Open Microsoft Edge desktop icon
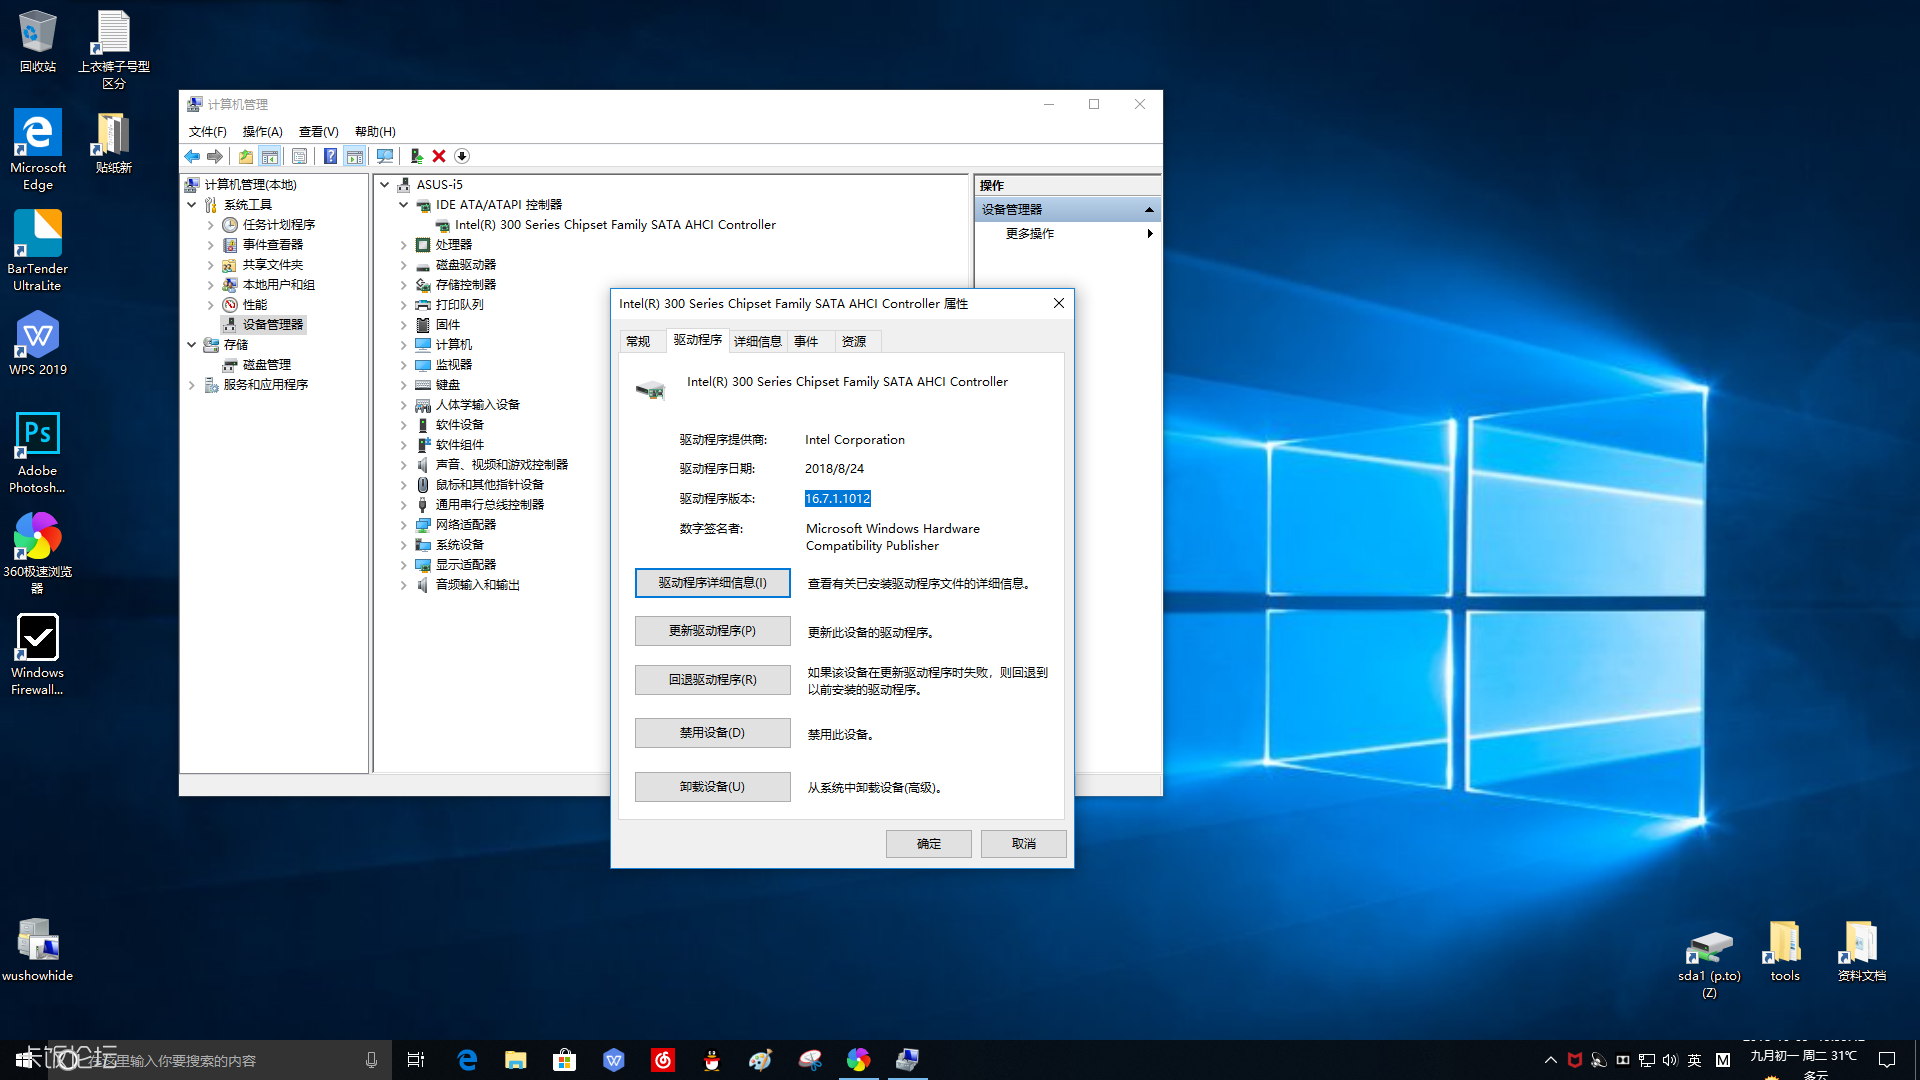The width and height of the screenshot is (1920, 1080). (x=38, y=150)
